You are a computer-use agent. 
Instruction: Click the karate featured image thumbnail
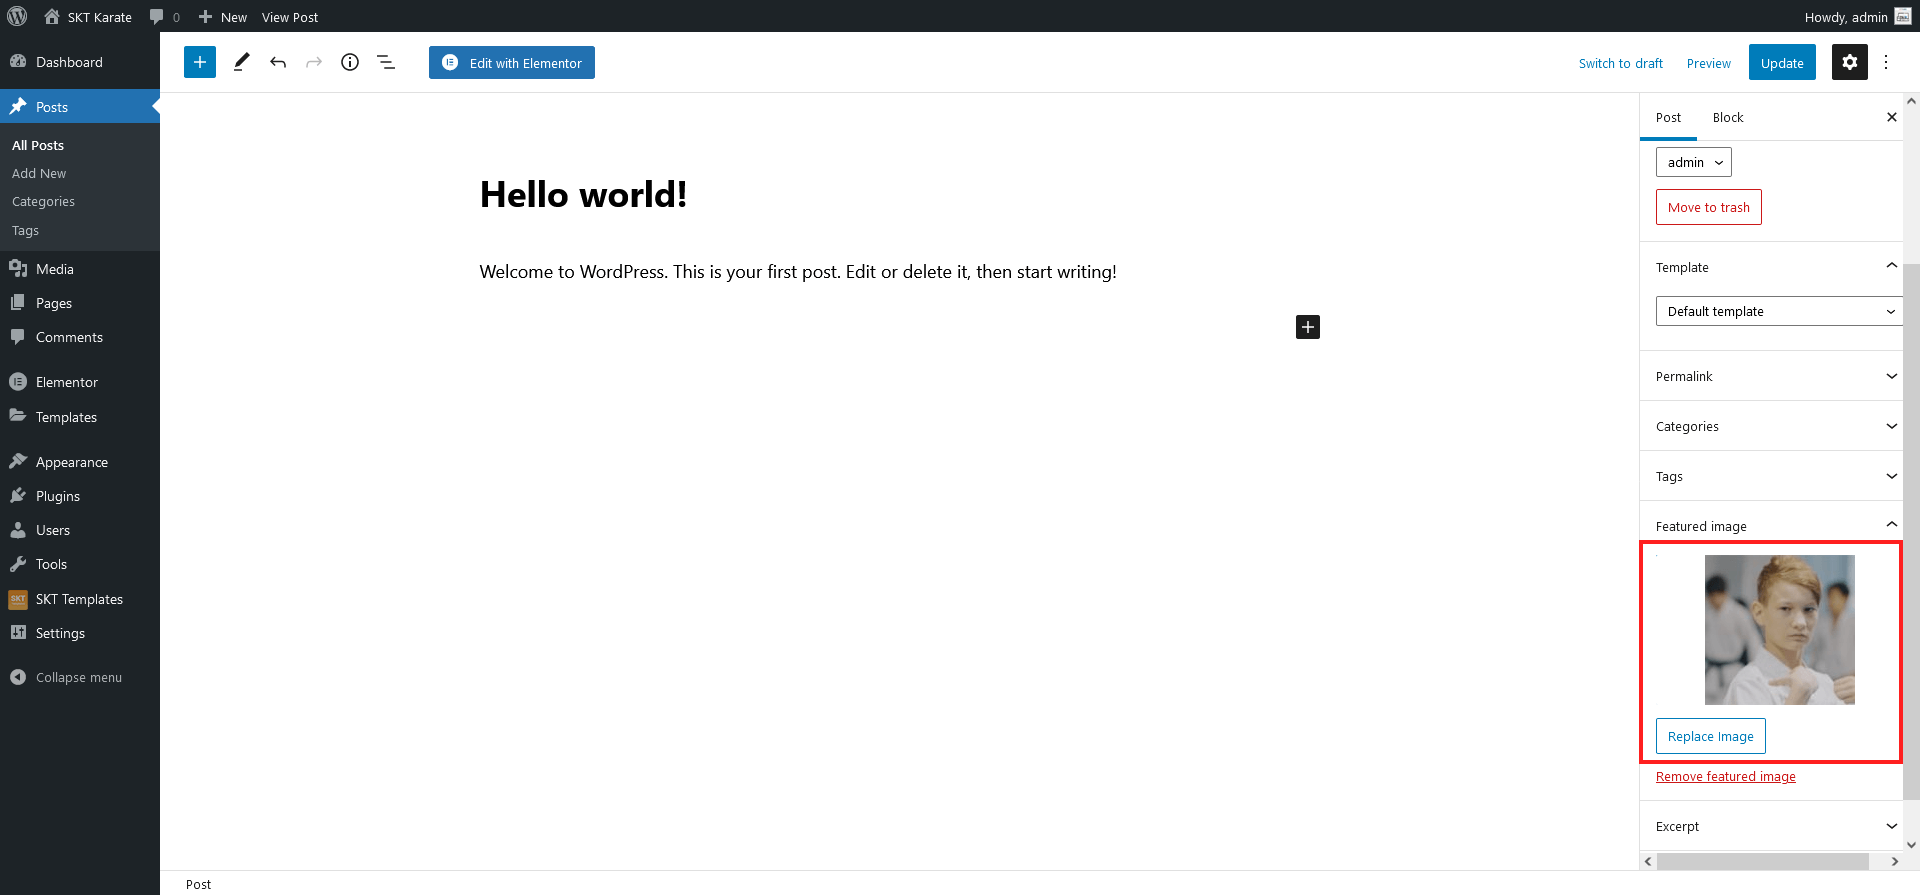[1779, 630]
